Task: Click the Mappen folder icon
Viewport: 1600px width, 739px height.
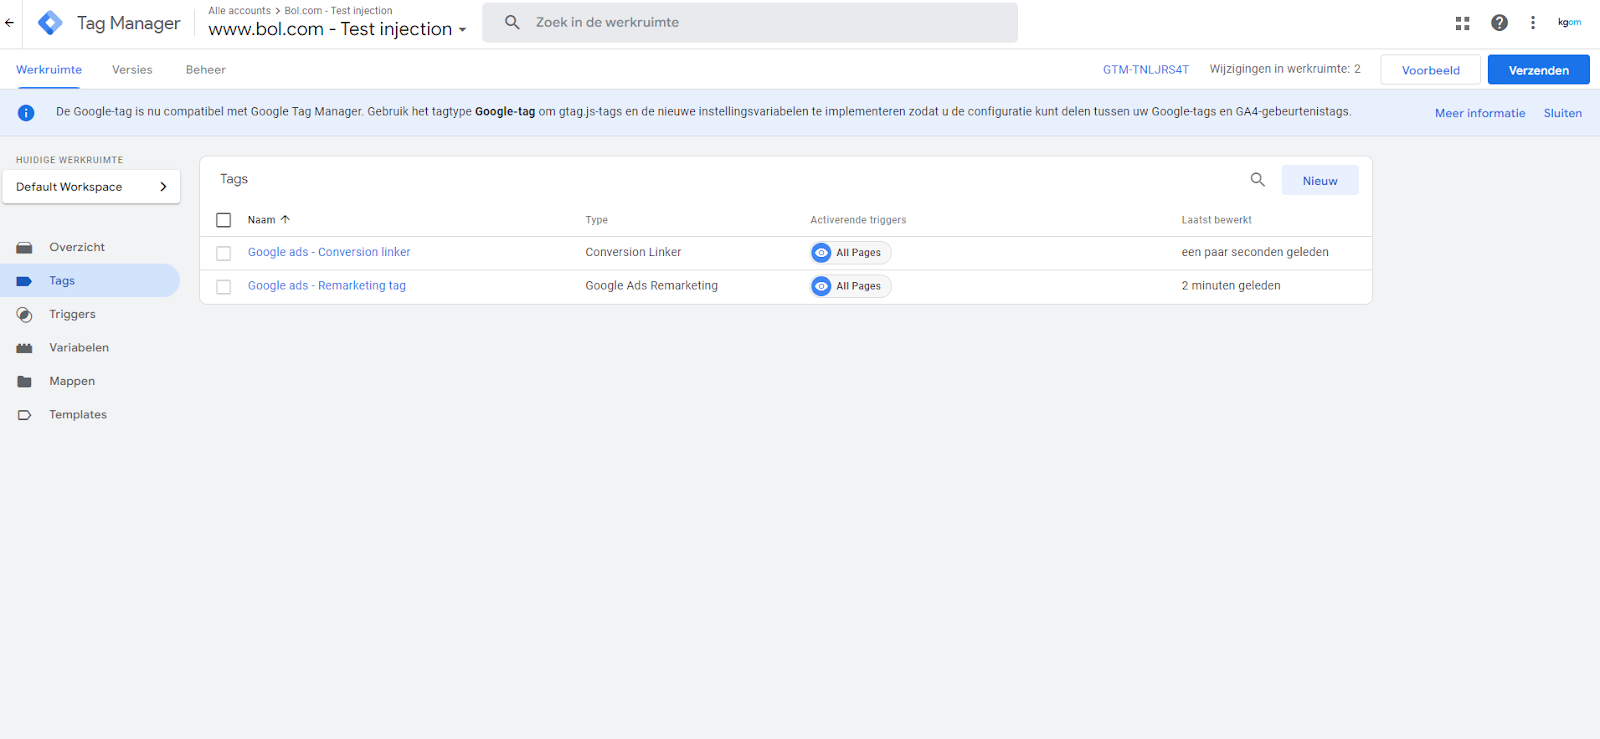Action: [x=24, y=381]
